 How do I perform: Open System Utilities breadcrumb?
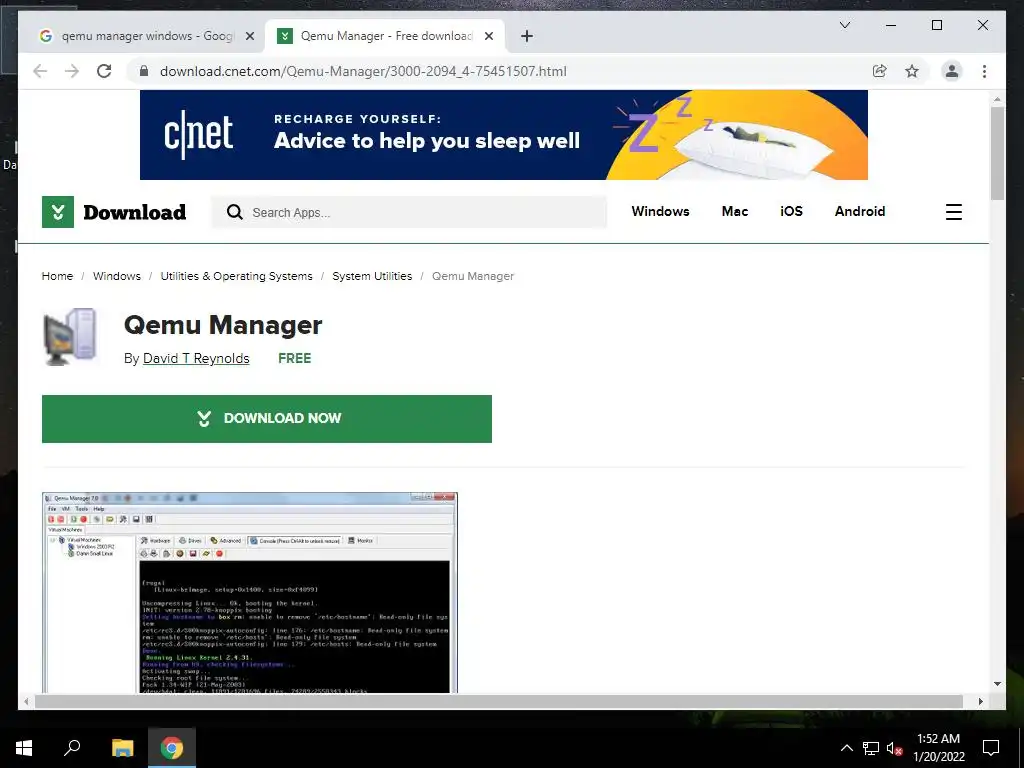tap(372, 276)
